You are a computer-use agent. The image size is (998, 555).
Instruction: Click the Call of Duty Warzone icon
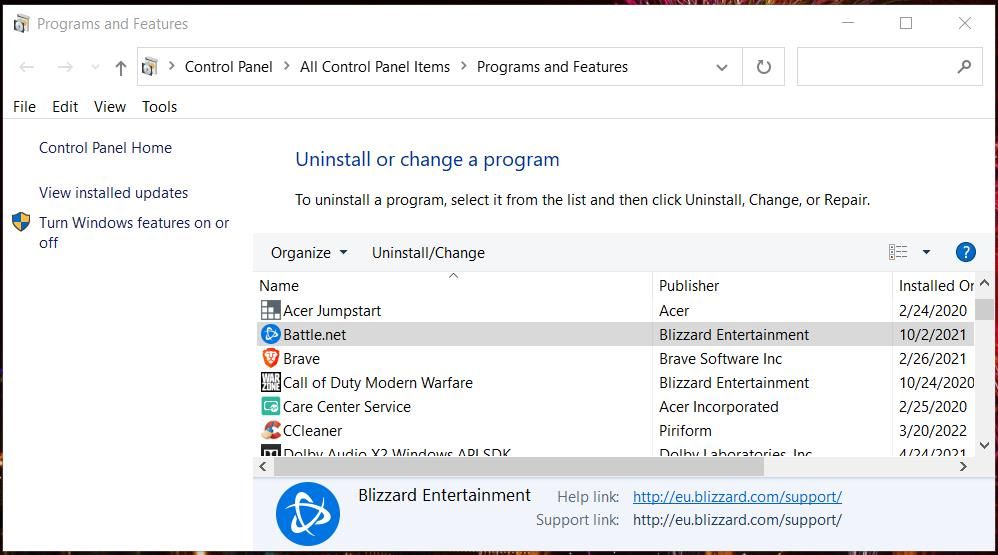(x=270, y=382)
